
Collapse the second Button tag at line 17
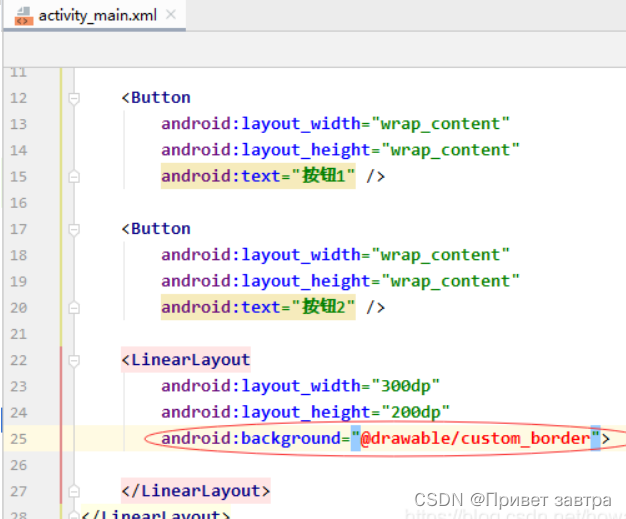[x=74, y=229]
